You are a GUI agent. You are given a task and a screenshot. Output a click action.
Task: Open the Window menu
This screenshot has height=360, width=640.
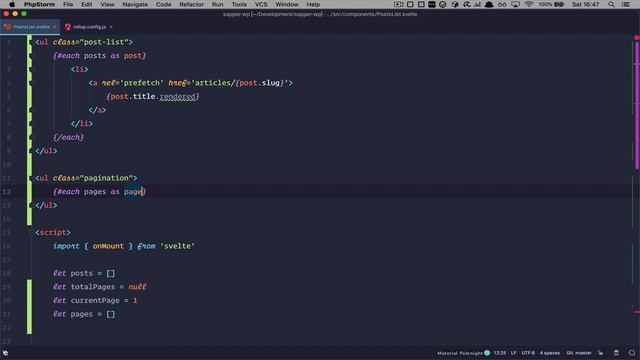(x=287, y=4)
